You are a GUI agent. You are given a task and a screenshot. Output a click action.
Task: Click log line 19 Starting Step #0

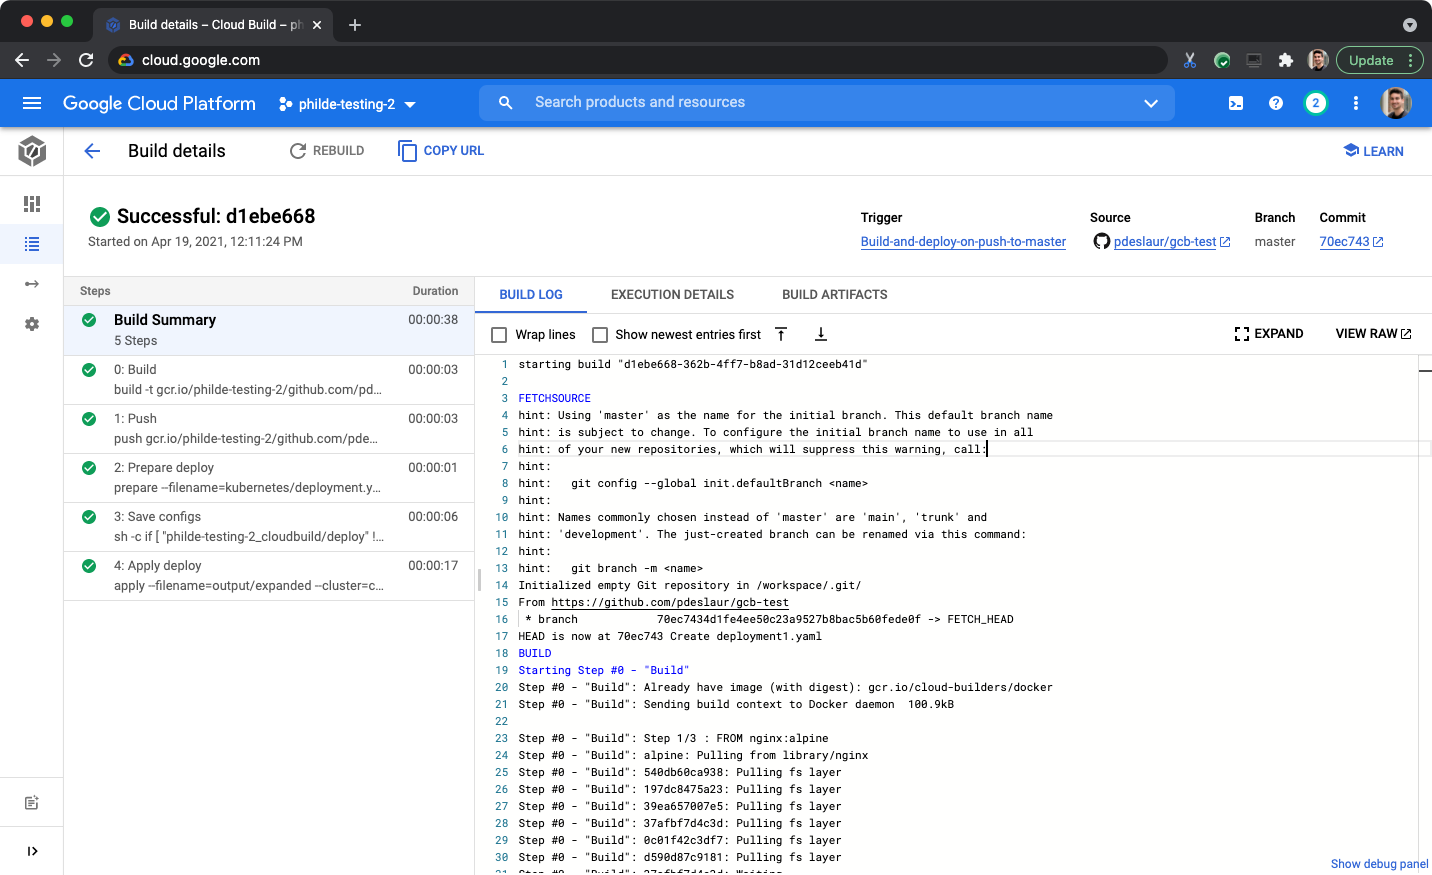[603, 670]
